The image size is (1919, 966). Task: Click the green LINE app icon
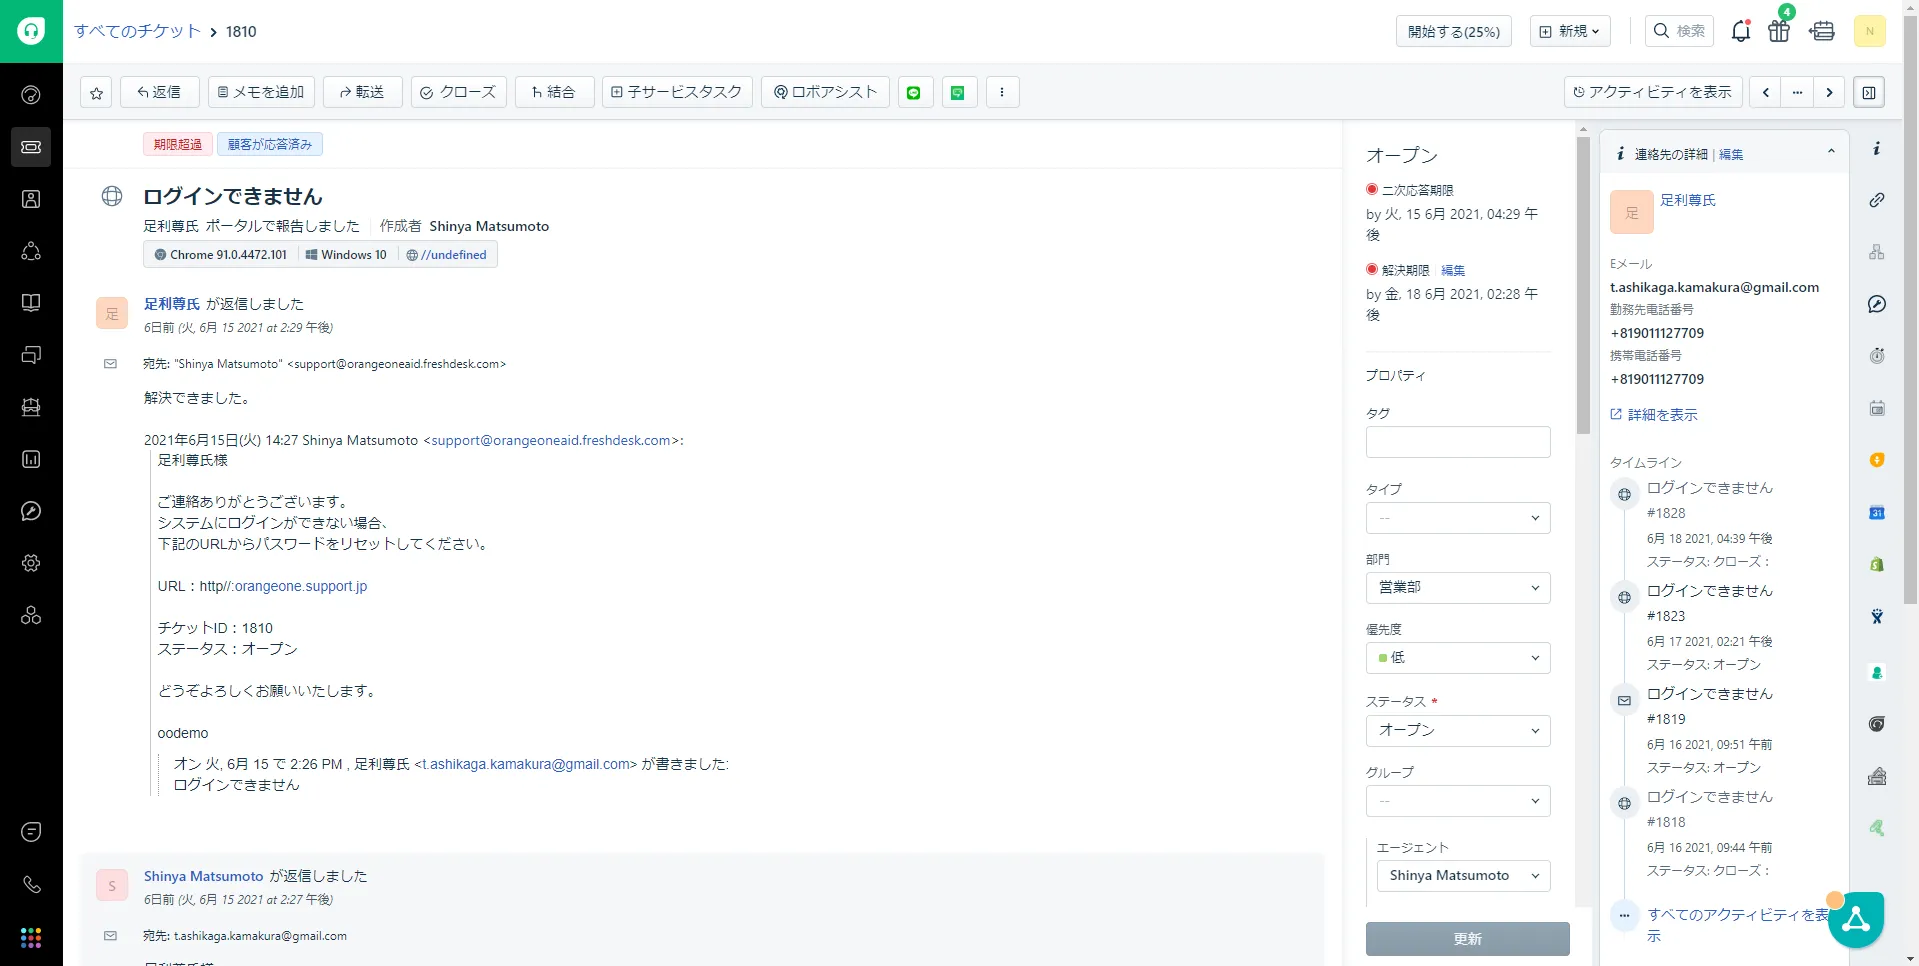(x=913, y=92)
